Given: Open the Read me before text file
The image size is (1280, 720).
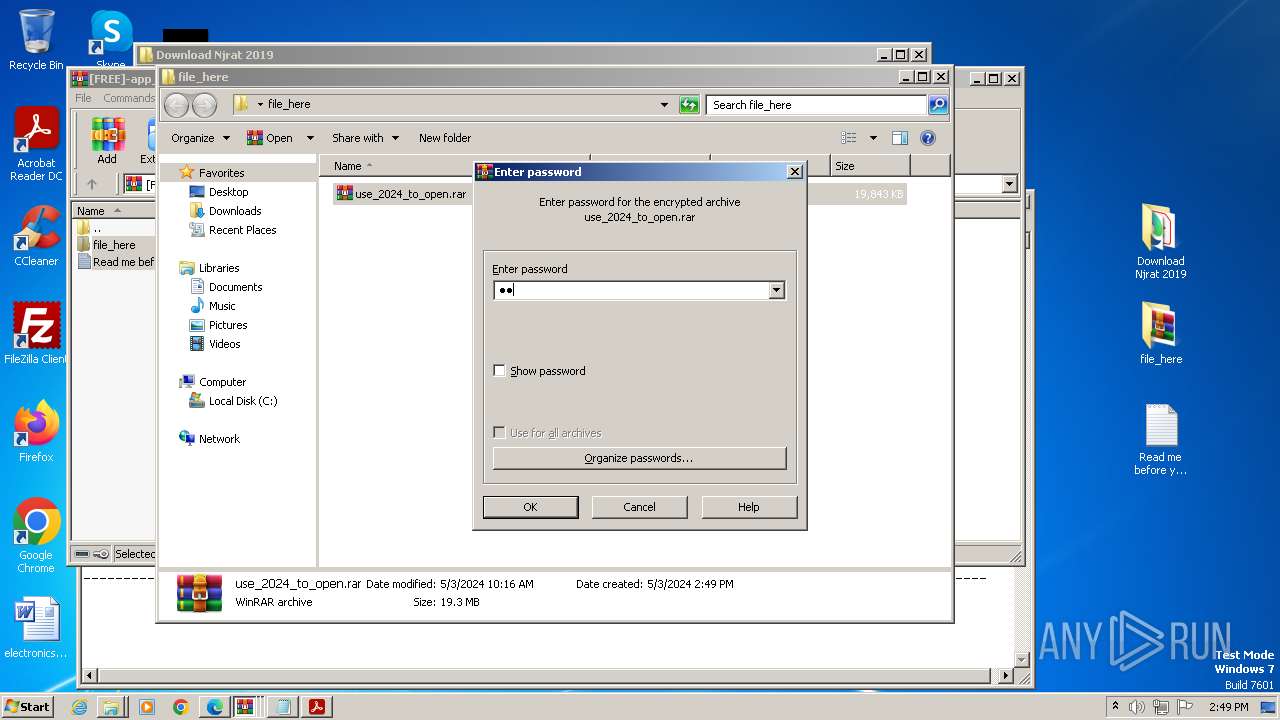Looking at the screenshot, I should coord(1160,440).
